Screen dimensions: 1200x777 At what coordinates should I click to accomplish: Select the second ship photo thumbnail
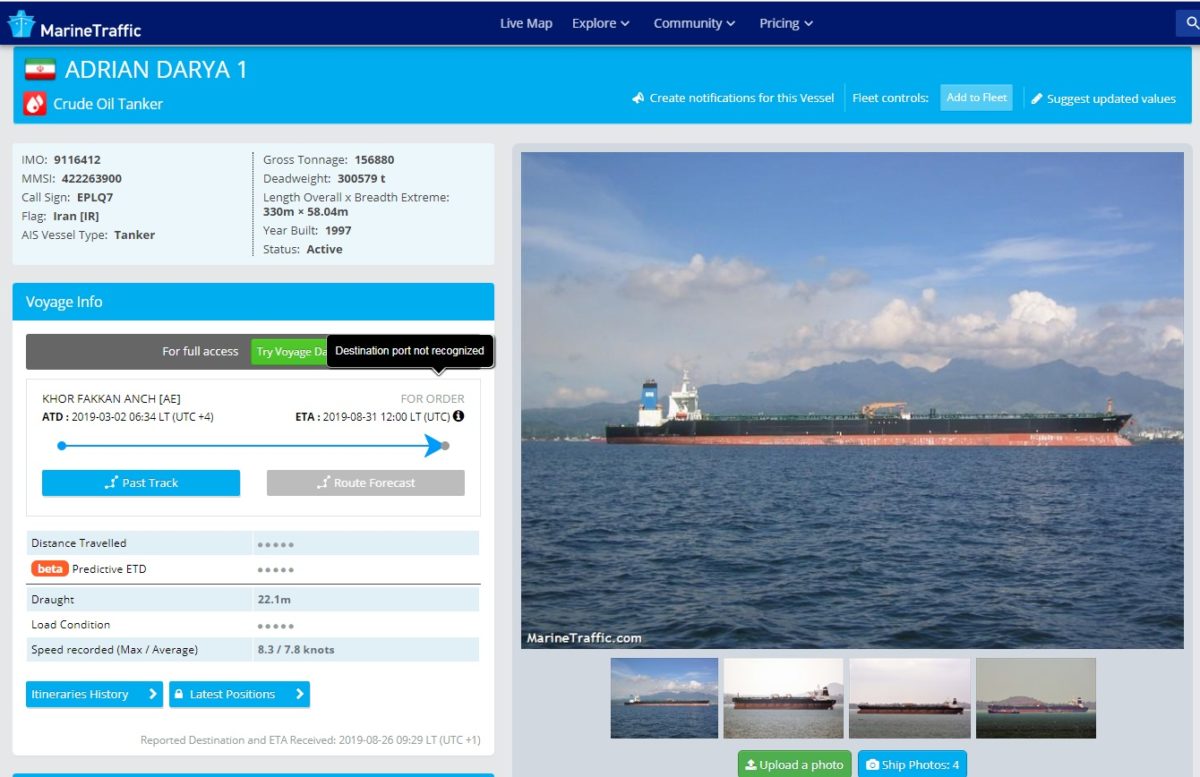[783, 698]
